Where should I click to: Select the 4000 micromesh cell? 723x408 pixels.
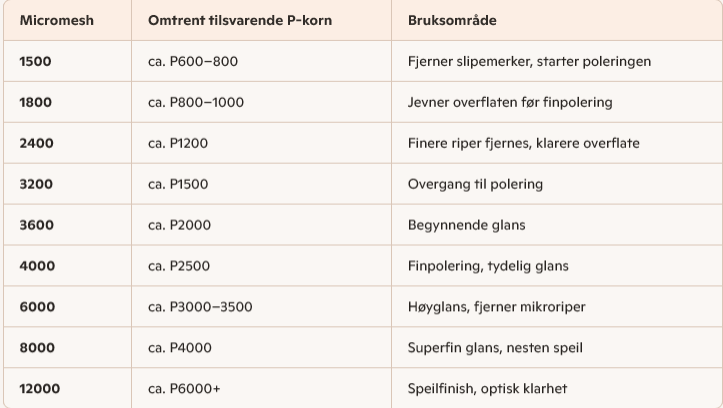(37, 266)
